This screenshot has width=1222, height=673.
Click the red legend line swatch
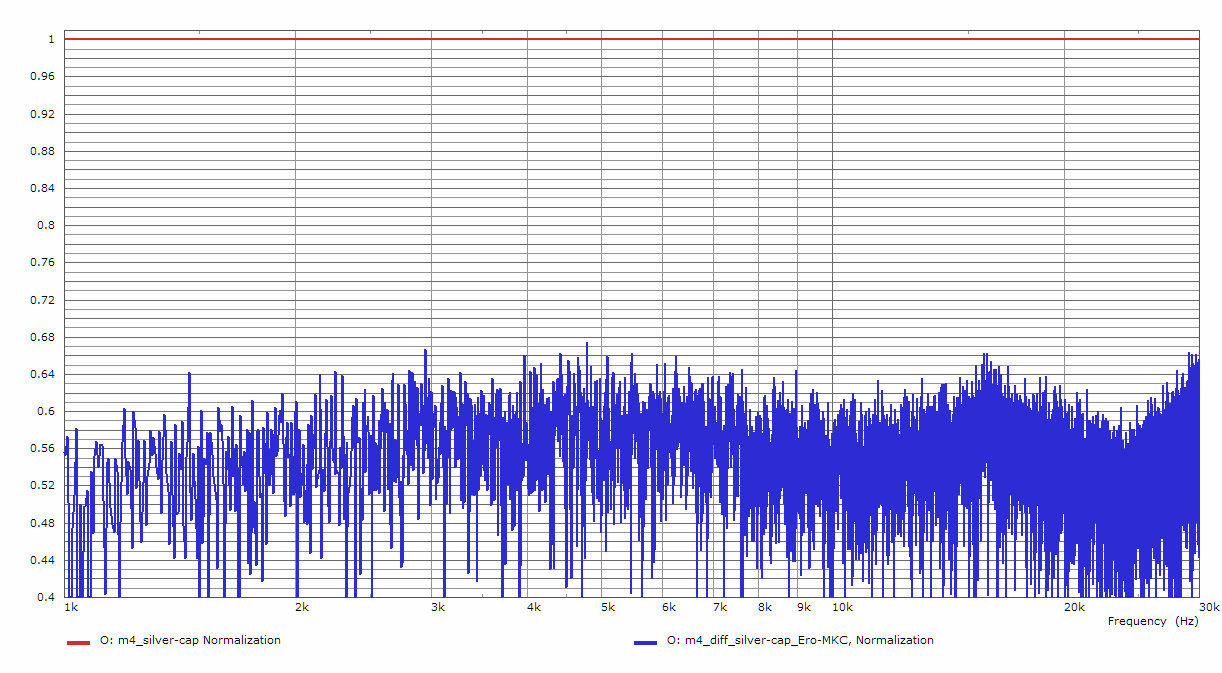78,641
